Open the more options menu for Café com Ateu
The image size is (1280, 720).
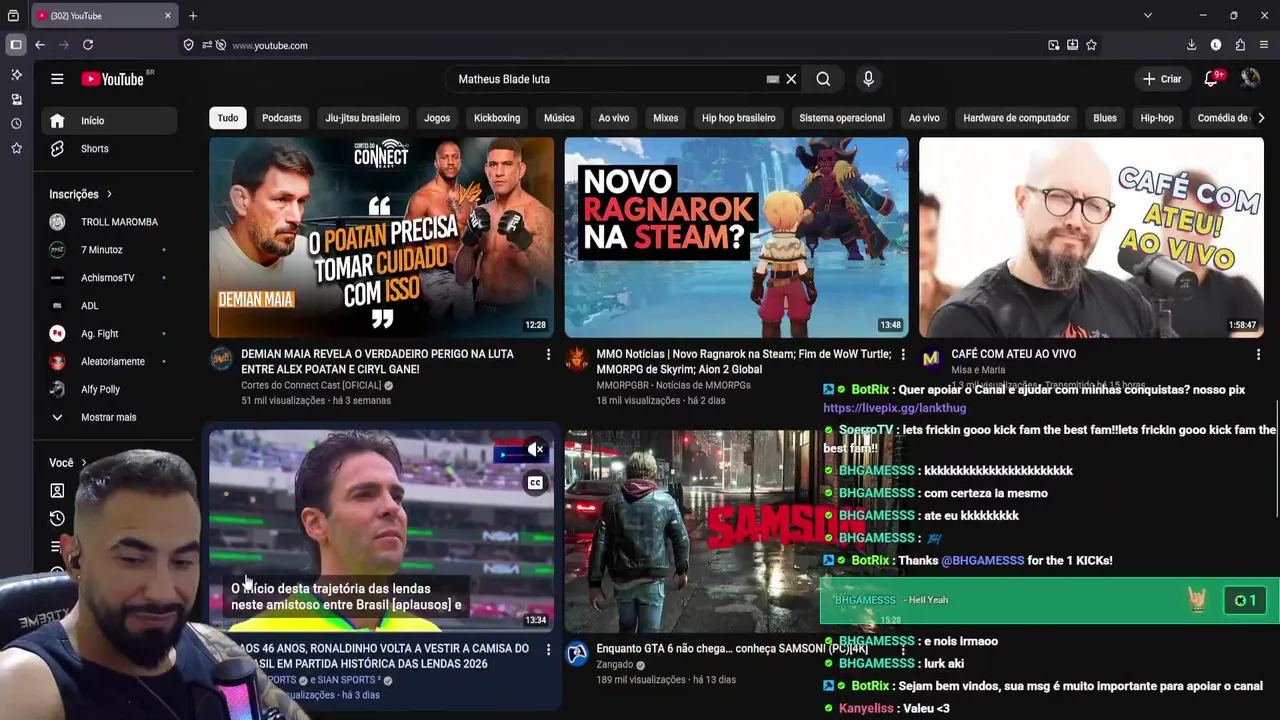tap(1258, 355)
